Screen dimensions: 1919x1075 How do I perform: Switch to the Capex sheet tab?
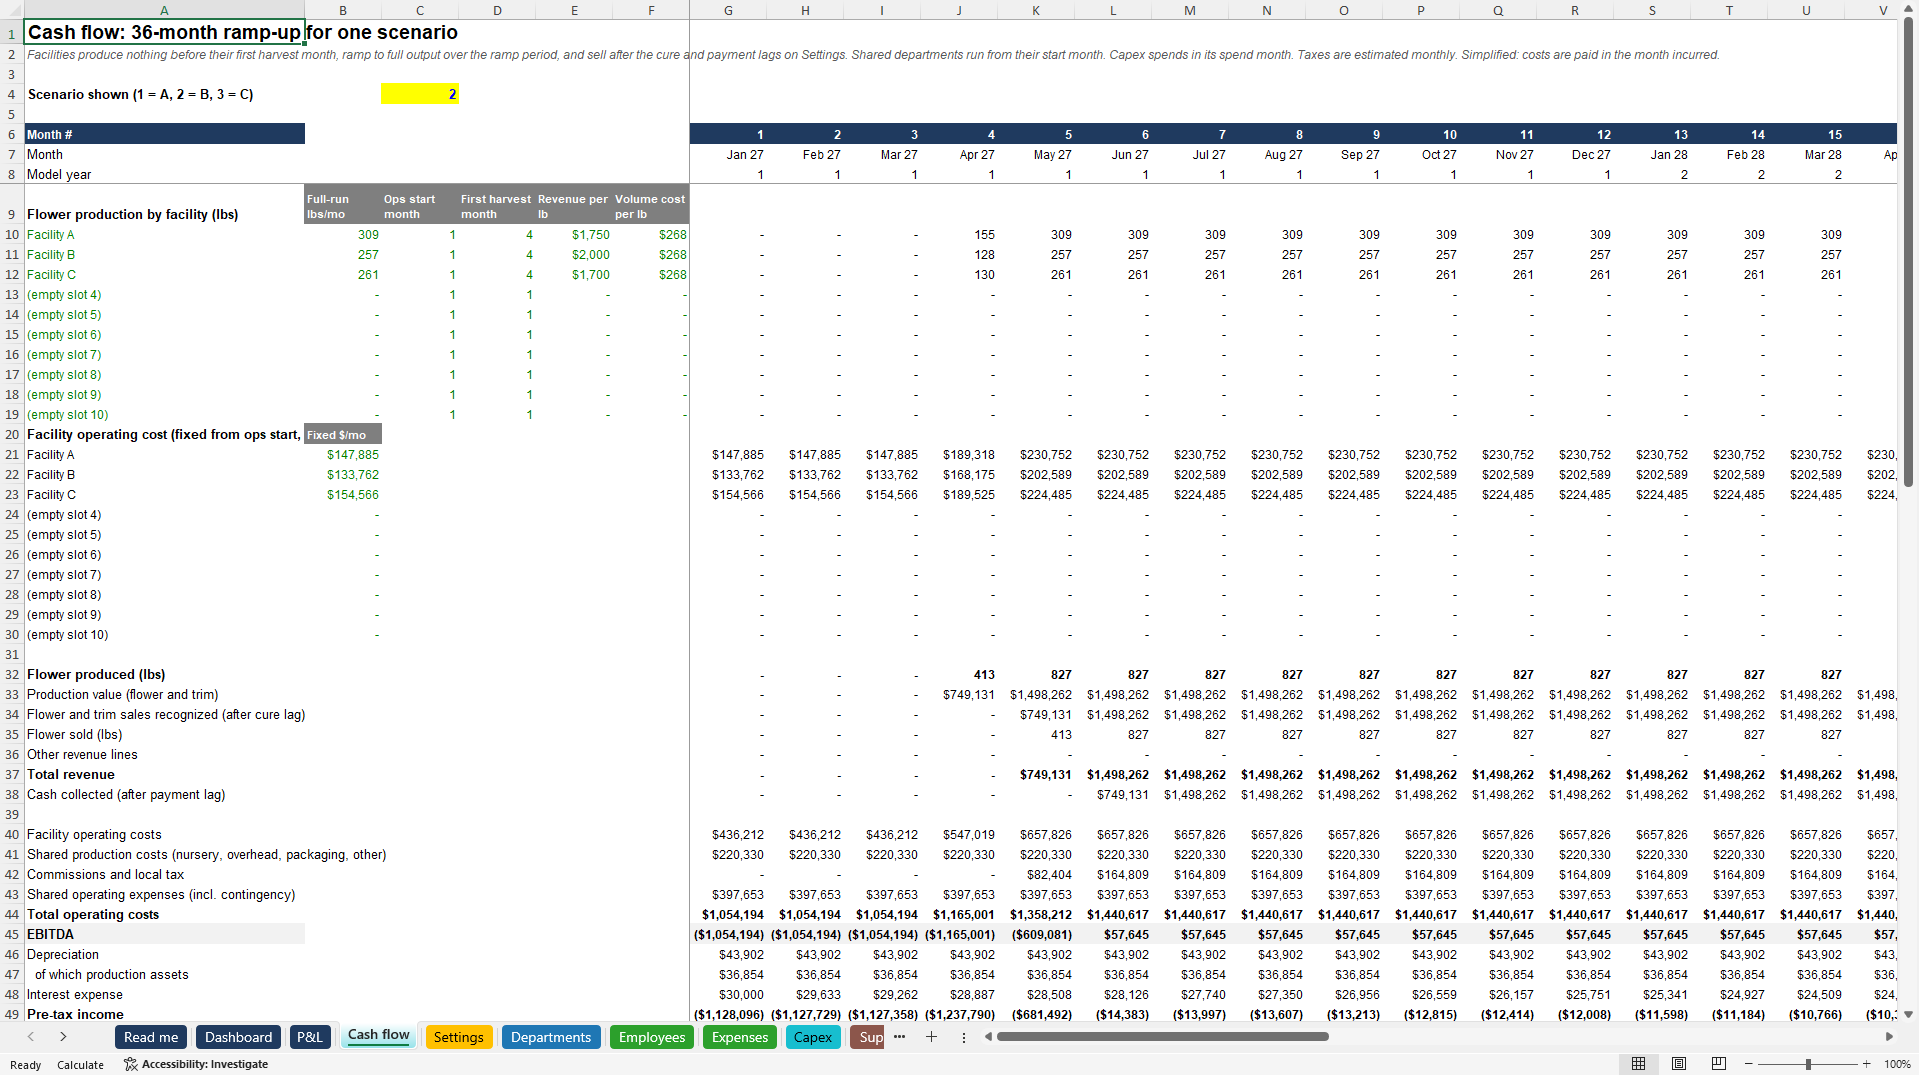tap(813, 1037)
